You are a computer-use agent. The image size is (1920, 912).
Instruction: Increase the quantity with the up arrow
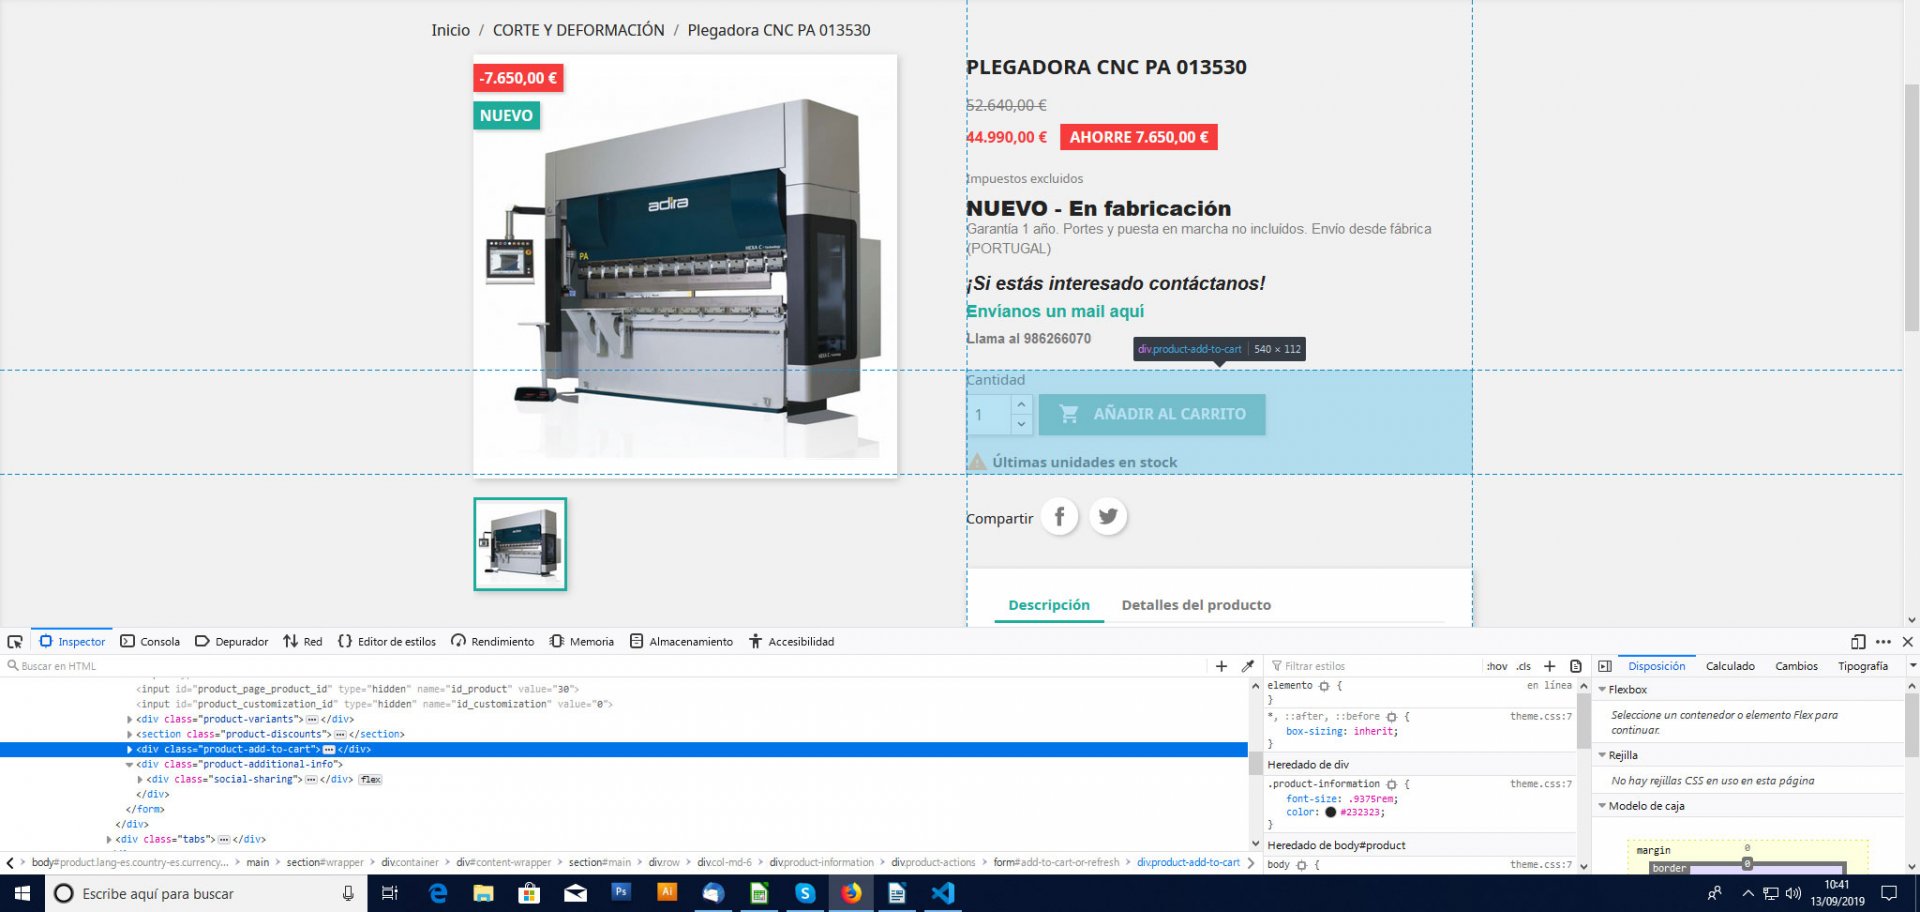point(1021,404)
